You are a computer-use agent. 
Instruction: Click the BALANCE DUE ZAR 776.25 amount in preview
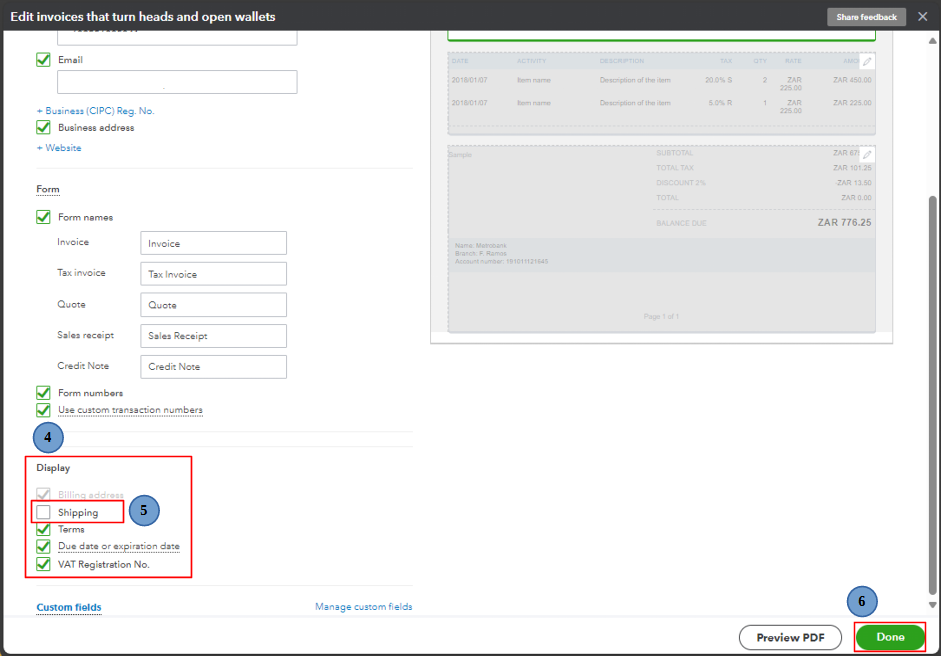(844, 223)
